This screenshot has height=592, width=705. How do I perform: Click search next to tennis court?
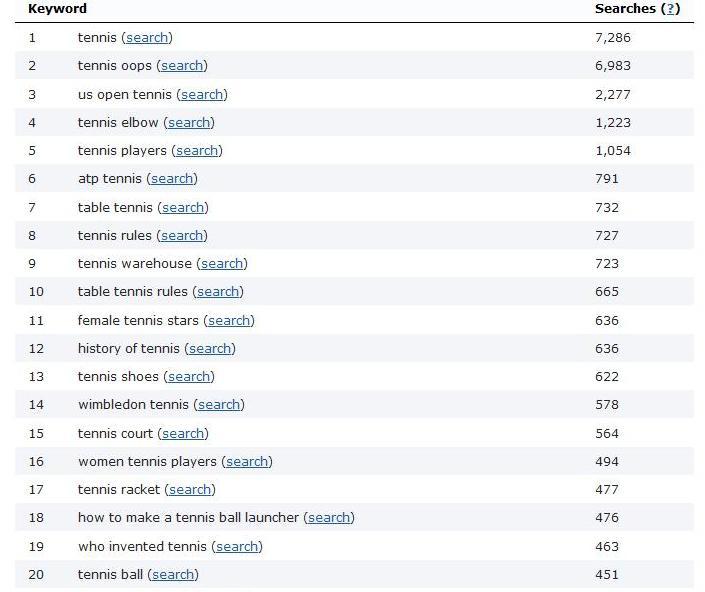tap(183, 434)
